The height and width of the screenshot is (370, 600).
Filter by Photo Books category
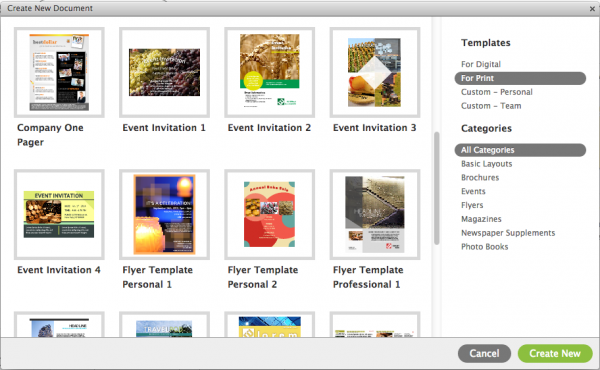point(484,246)
